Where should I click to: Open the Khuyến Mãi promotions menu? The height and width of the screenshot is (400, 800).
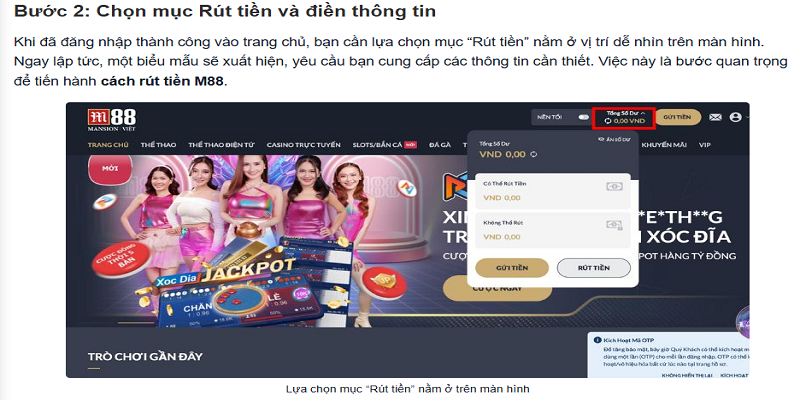(664, 145)
